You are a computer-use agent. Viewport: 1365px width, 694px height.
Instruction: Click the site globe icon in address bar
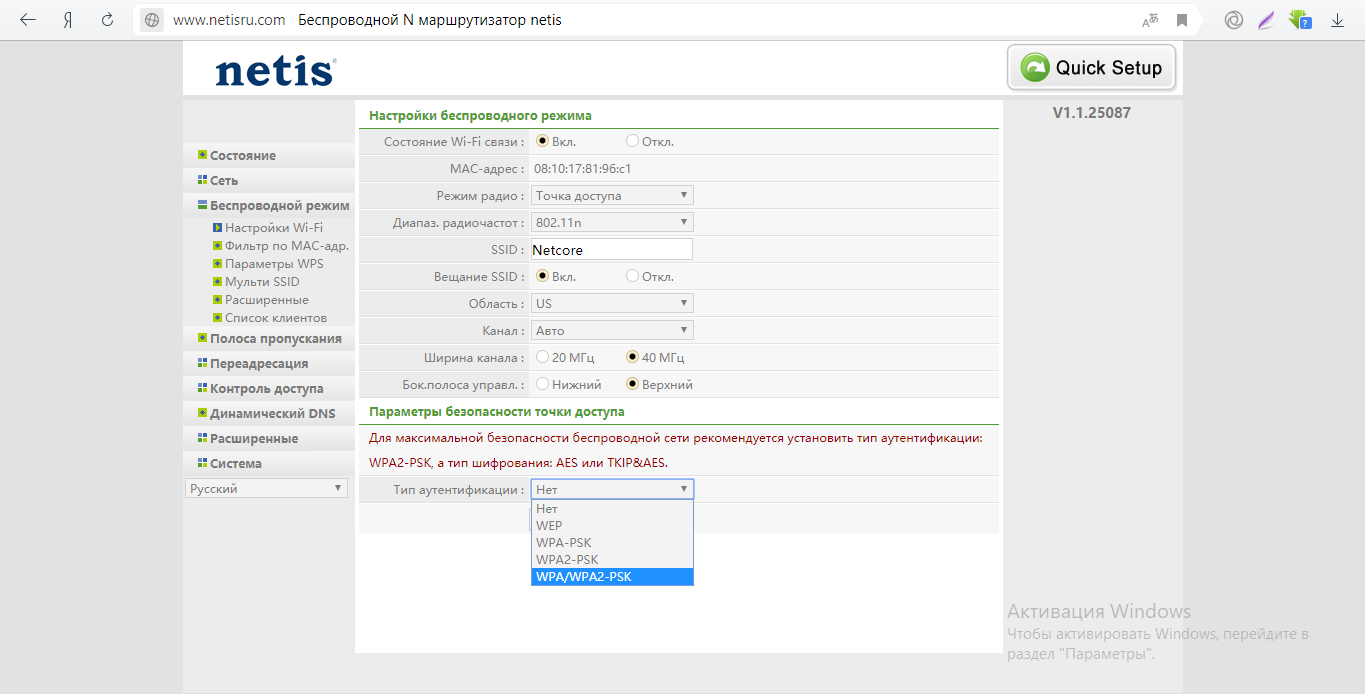click(152, 20)
